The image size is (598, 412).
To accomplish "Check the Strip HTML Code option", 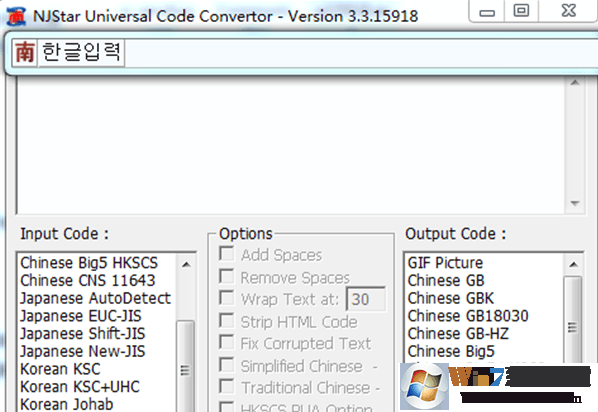I will (x=227, y=320).
